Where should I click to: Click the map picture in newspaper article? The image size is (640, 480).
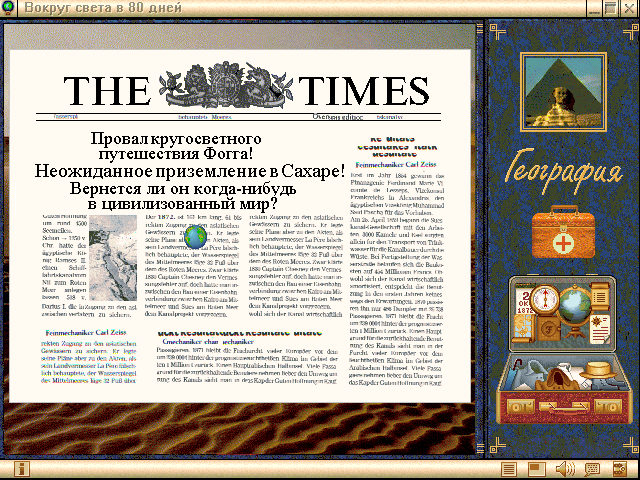coord(113,258)
